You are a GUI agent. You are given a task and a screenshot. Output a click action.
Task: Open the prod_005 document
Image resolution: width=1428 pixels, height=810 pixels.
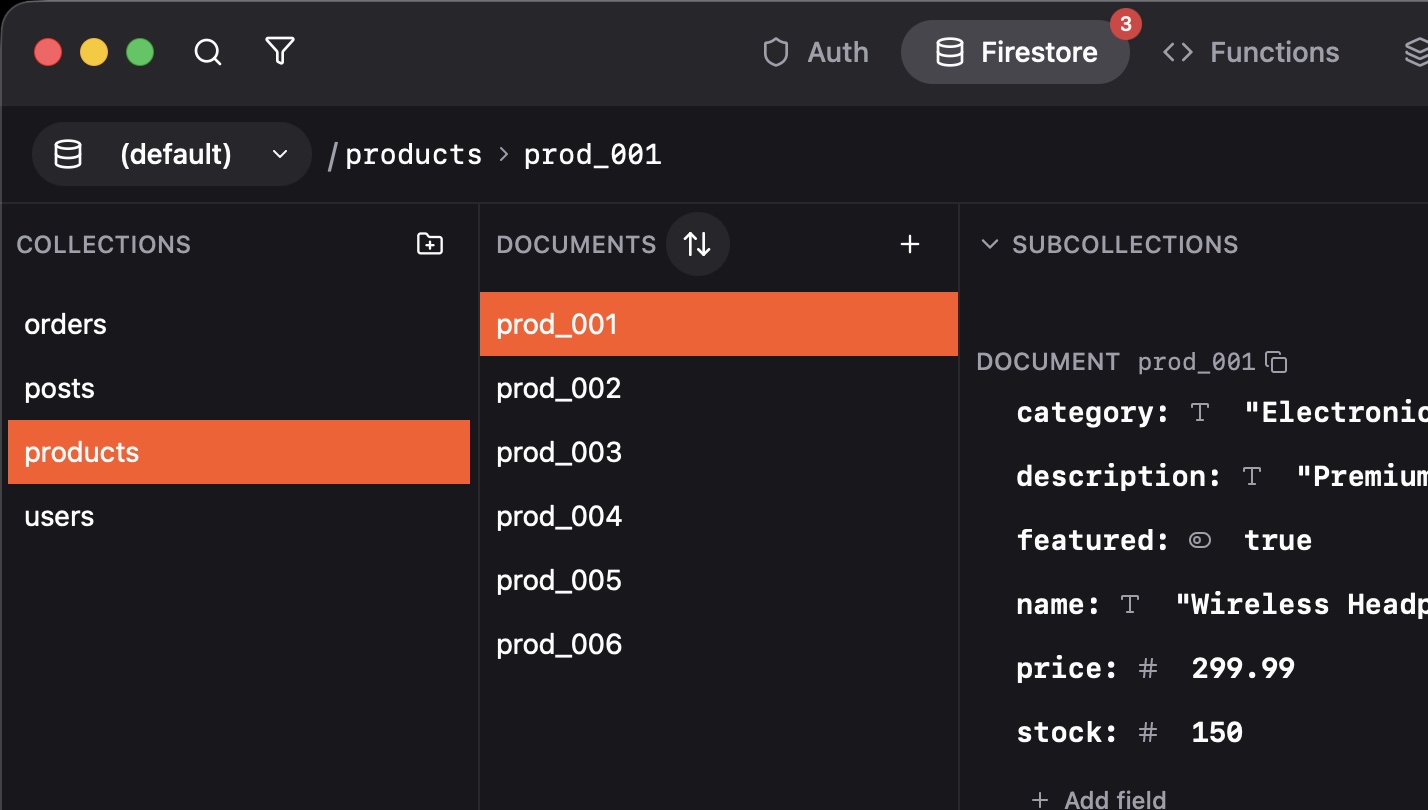click(719, 580)
